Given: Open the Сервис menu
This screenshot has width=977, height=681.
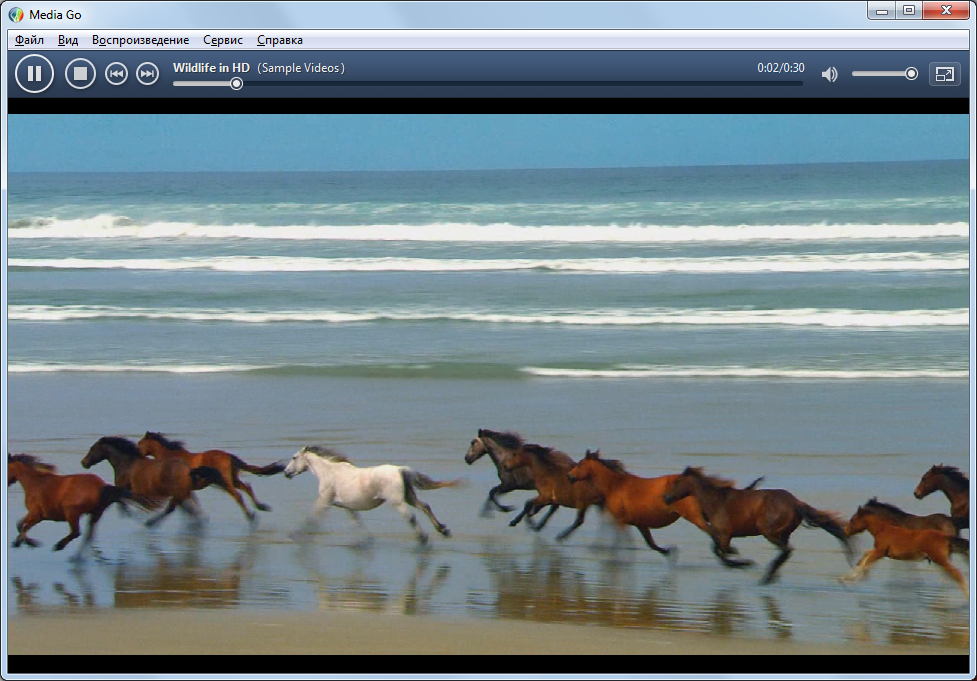Looking at the screenshot, I should point(222,40).
